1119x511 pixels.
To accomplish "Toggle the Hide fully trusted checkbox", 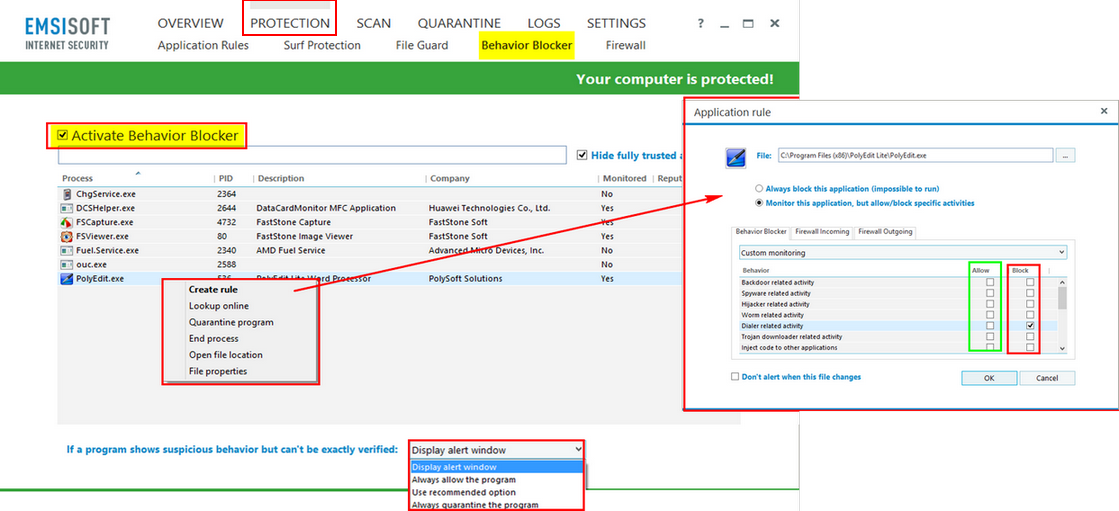I will click(582, 154).
